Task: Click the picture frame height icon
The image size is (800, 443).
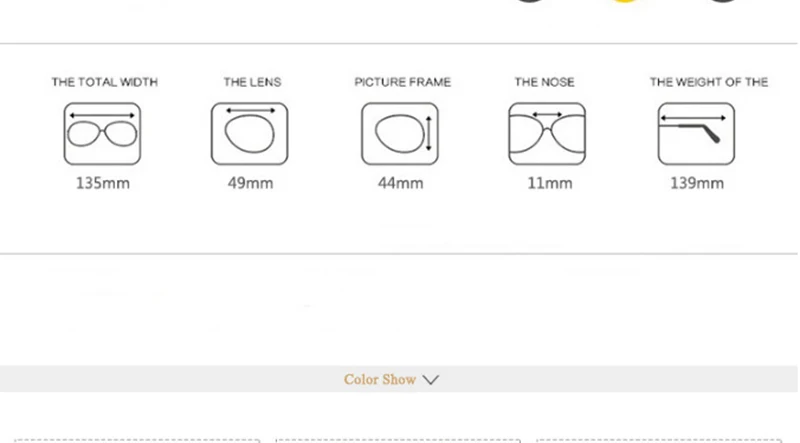Action: click(x=400, y=134)
